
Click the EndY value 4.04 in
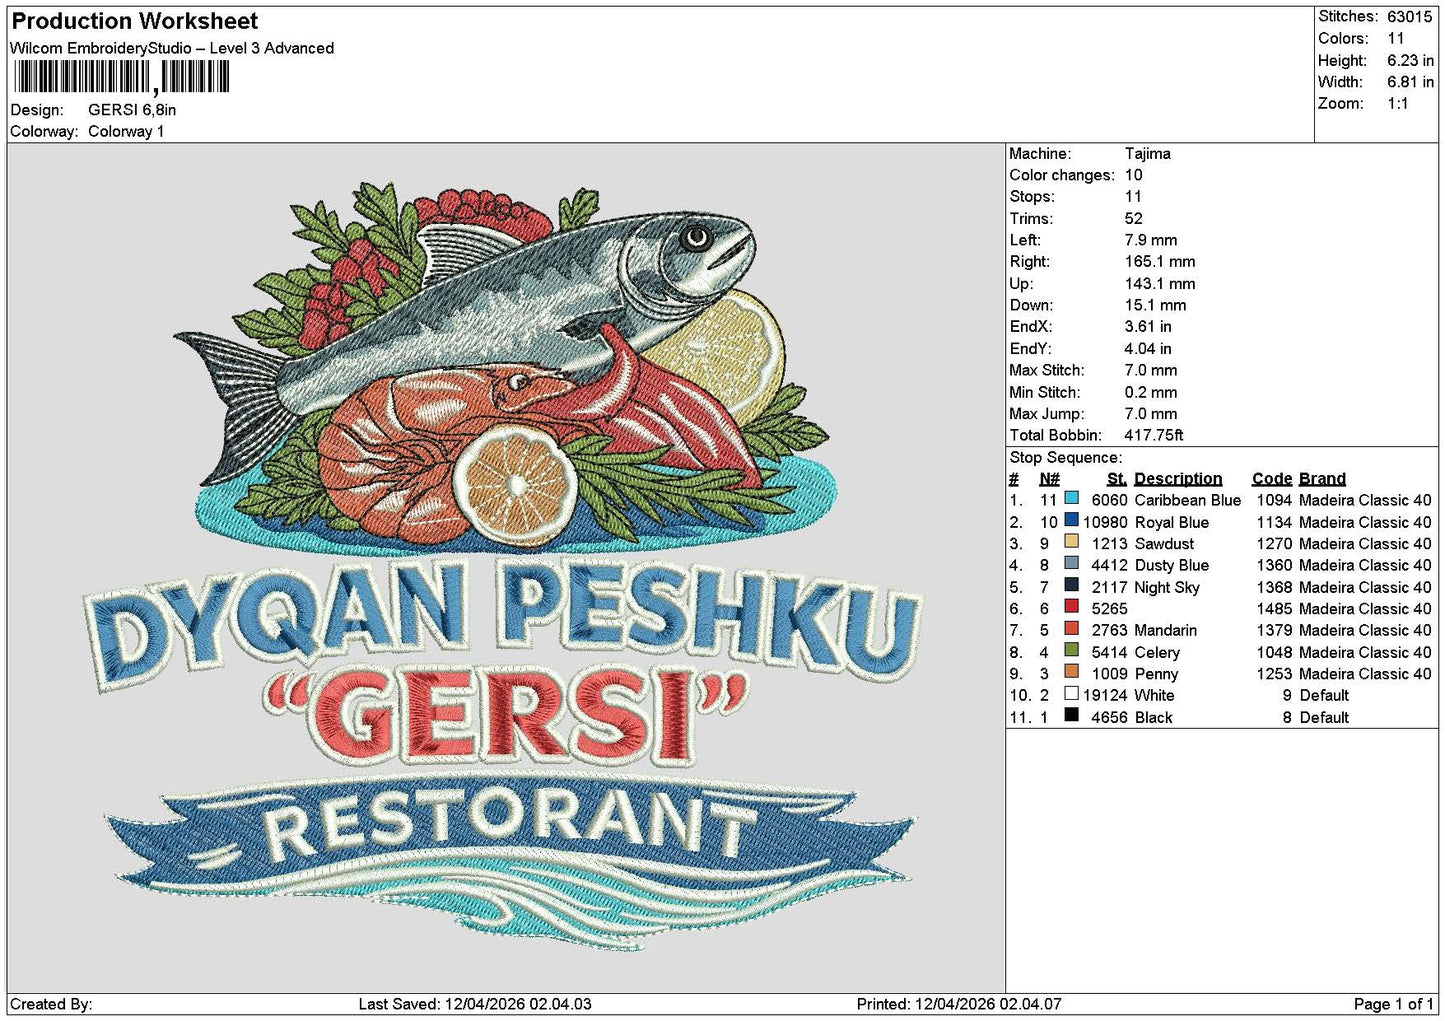[1149, 349]
